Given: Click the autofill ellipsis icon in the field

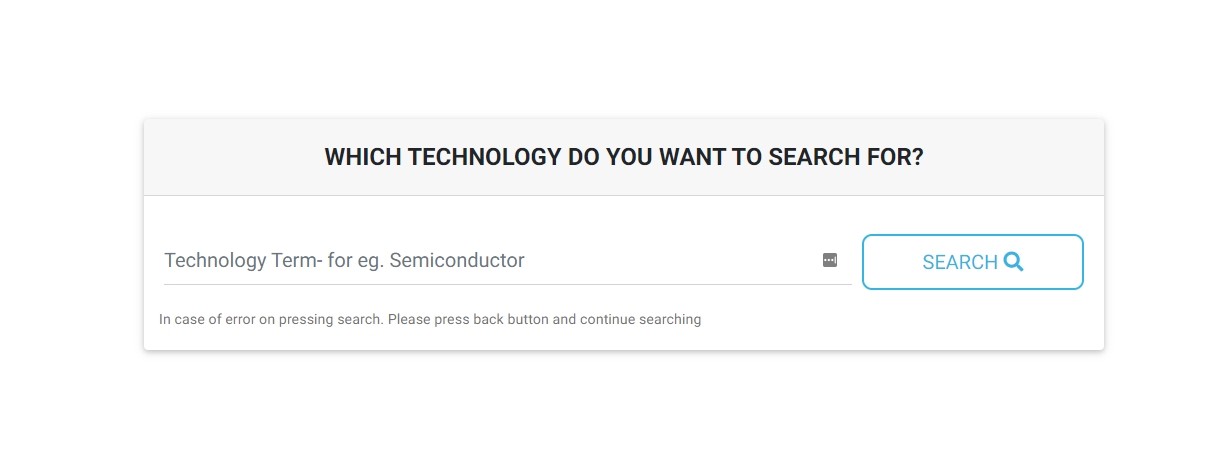Looking at the screenshot, I should click(830, 260).
